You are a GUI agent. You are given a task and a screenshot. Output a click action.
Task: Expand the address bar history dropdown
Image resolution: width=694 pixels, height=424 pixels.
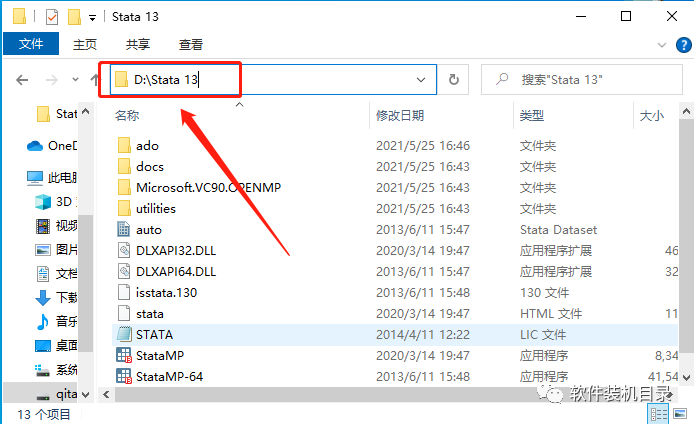point(421,80)
